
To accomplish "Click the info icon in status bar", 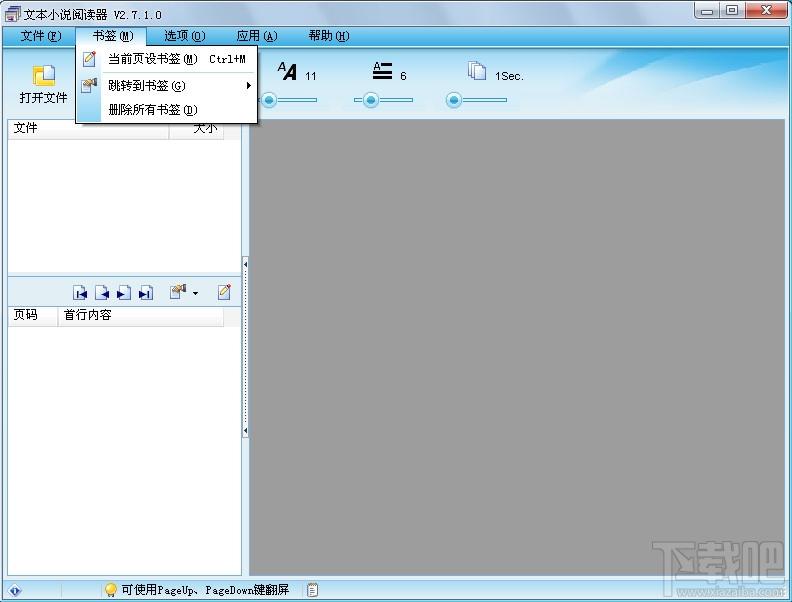I will pyautogui.click(x=15, y=590).
